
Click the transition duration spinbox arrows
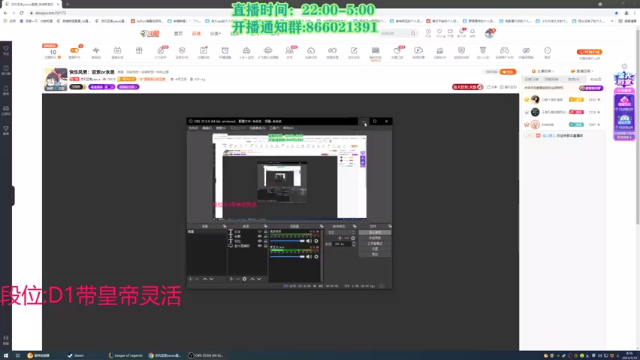tap(353, 244)
